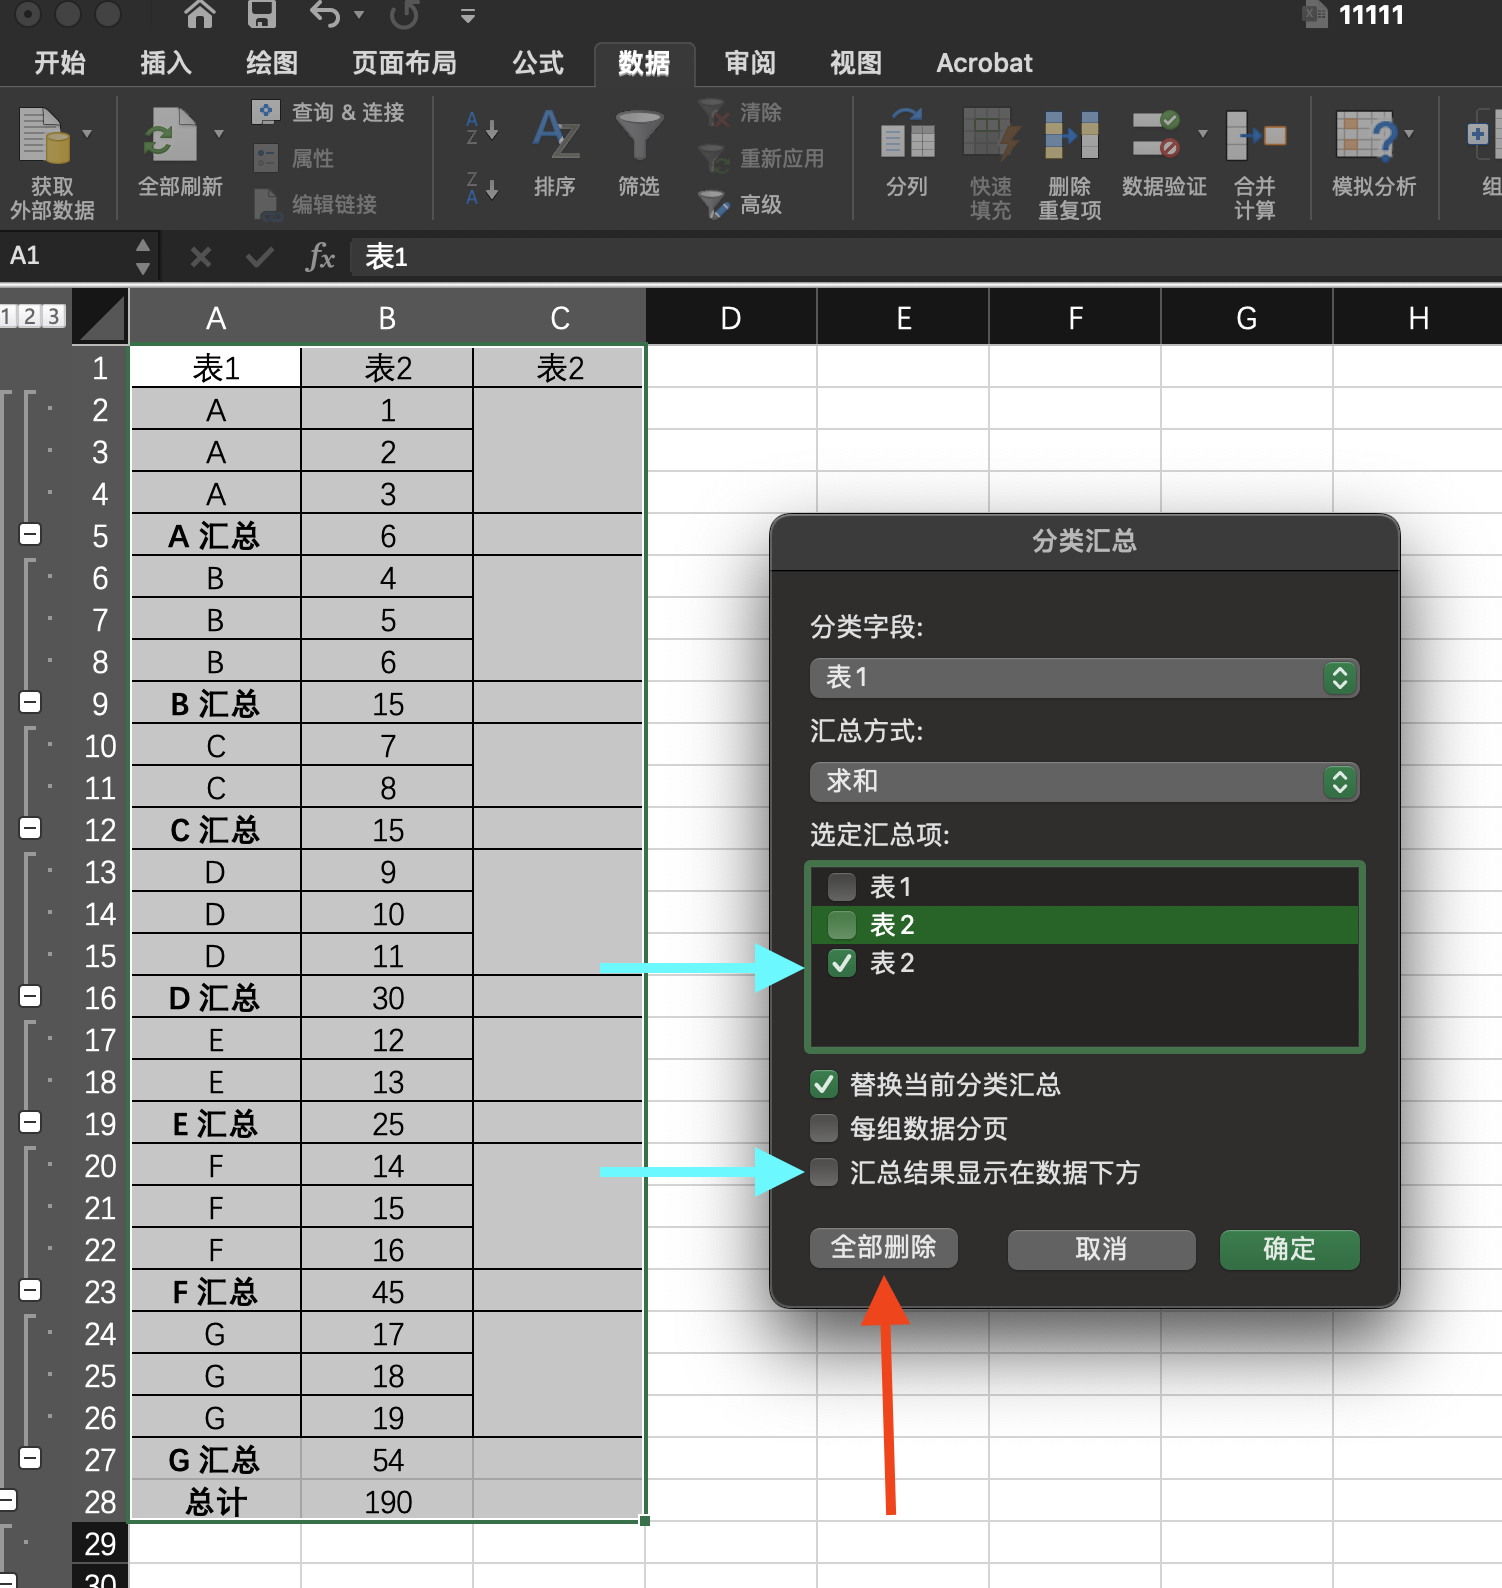Check the 表1 checkbox in subtotal list

842,887
